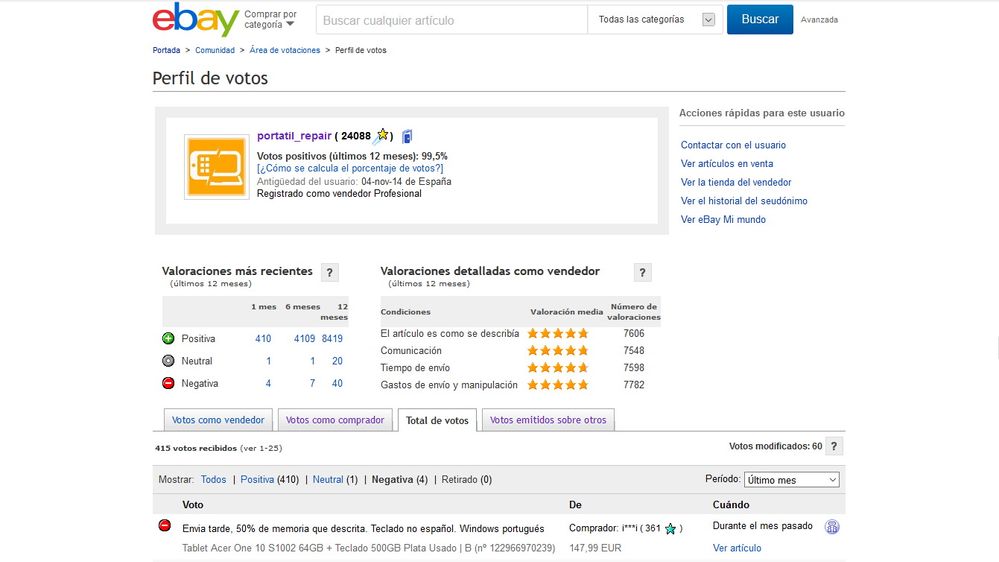Click into the Buscar cualquier artículo field
Image resolution: width=999 pixels, height=562 pixels.
coord(452,20)
